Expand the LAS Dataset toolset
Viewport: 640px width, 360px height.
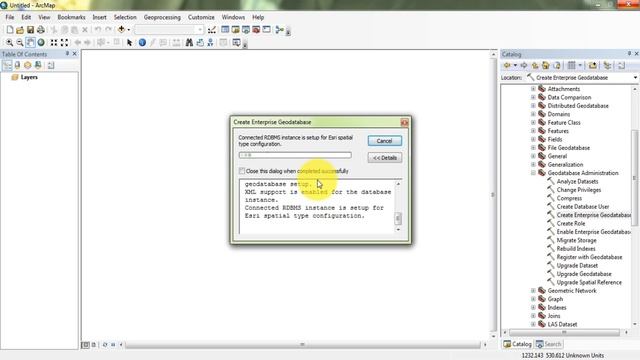533,324
